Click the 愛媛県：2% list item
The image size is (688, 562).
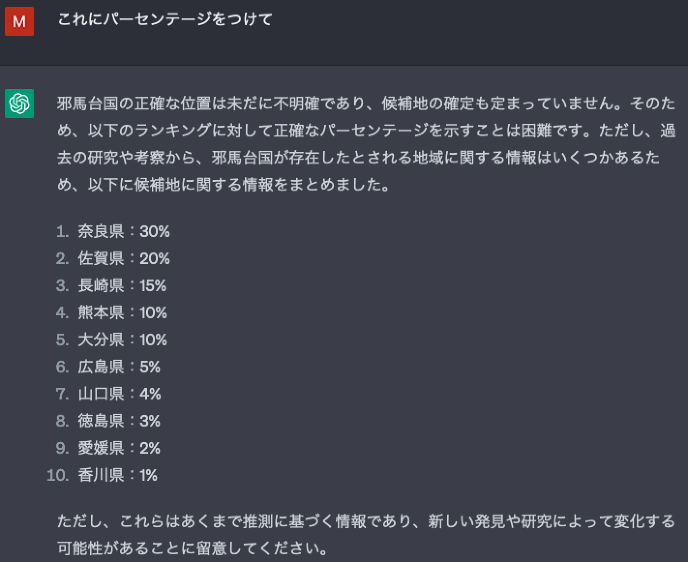(x=118, y=447)
